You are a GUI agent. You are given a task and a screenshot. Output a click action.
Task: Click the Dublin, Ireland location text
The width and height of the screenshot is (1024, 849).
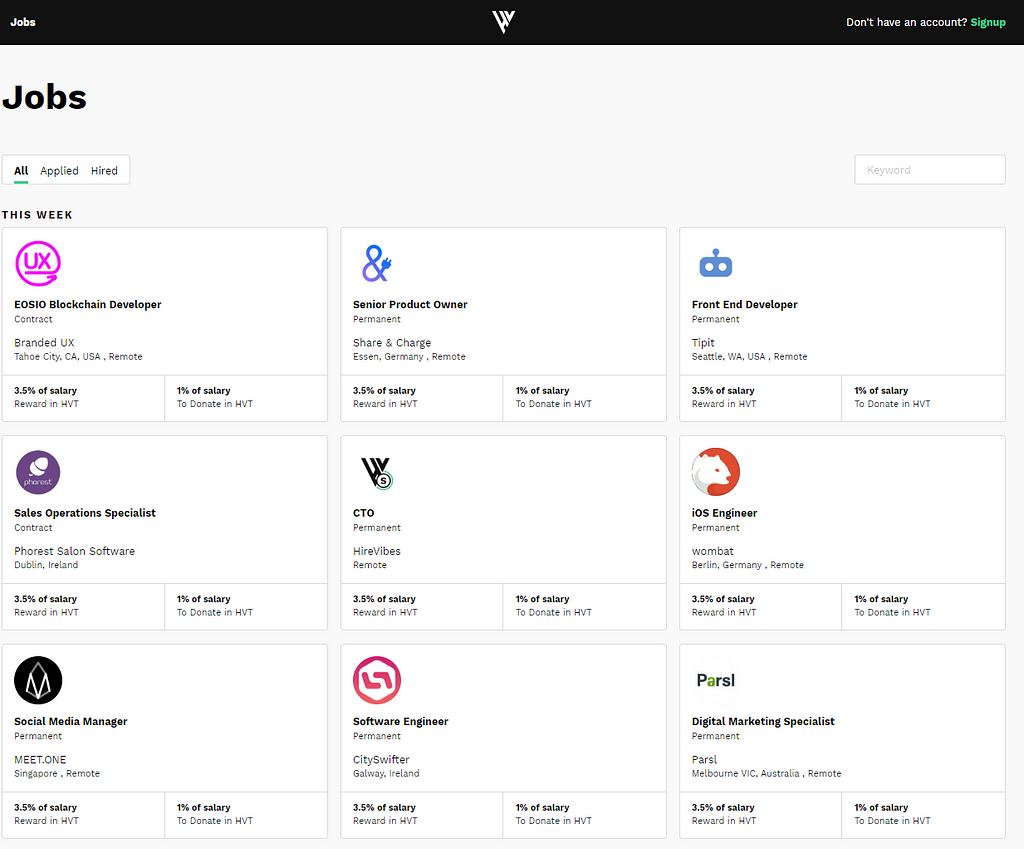point(46,565)
